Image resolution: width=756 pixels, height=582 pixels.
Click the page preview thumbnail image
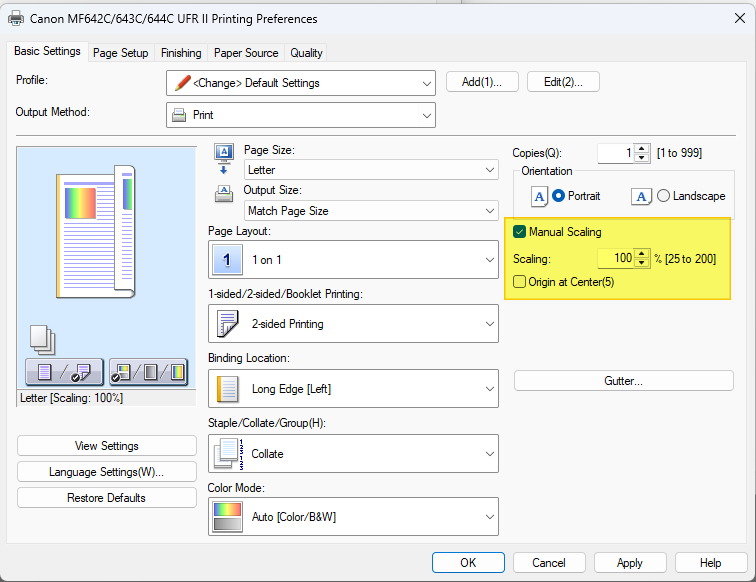tap(96, 232)
